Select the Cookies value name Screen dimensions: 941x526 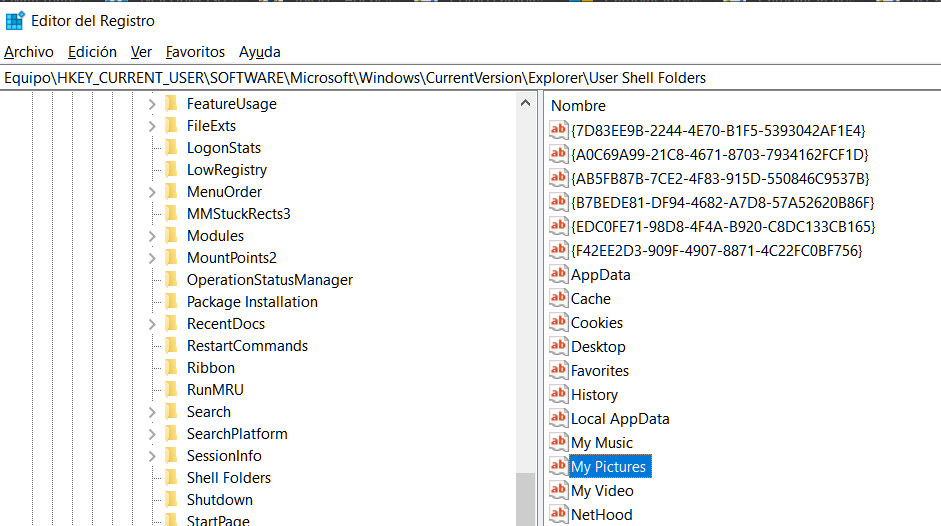[597, 323]
